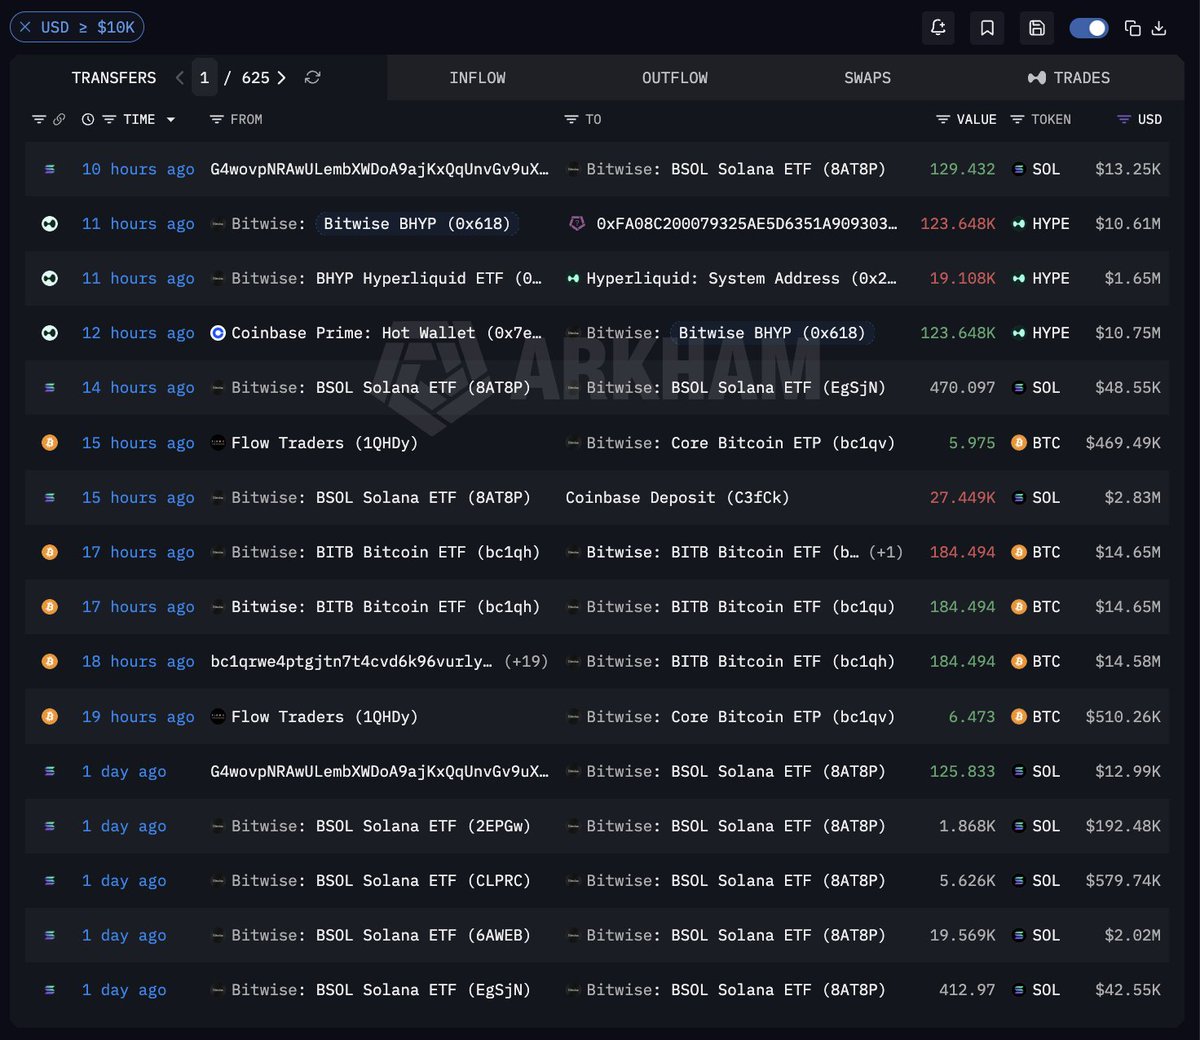
Task: Click the refresh transfers icon
Action: [x=313, y=77]
